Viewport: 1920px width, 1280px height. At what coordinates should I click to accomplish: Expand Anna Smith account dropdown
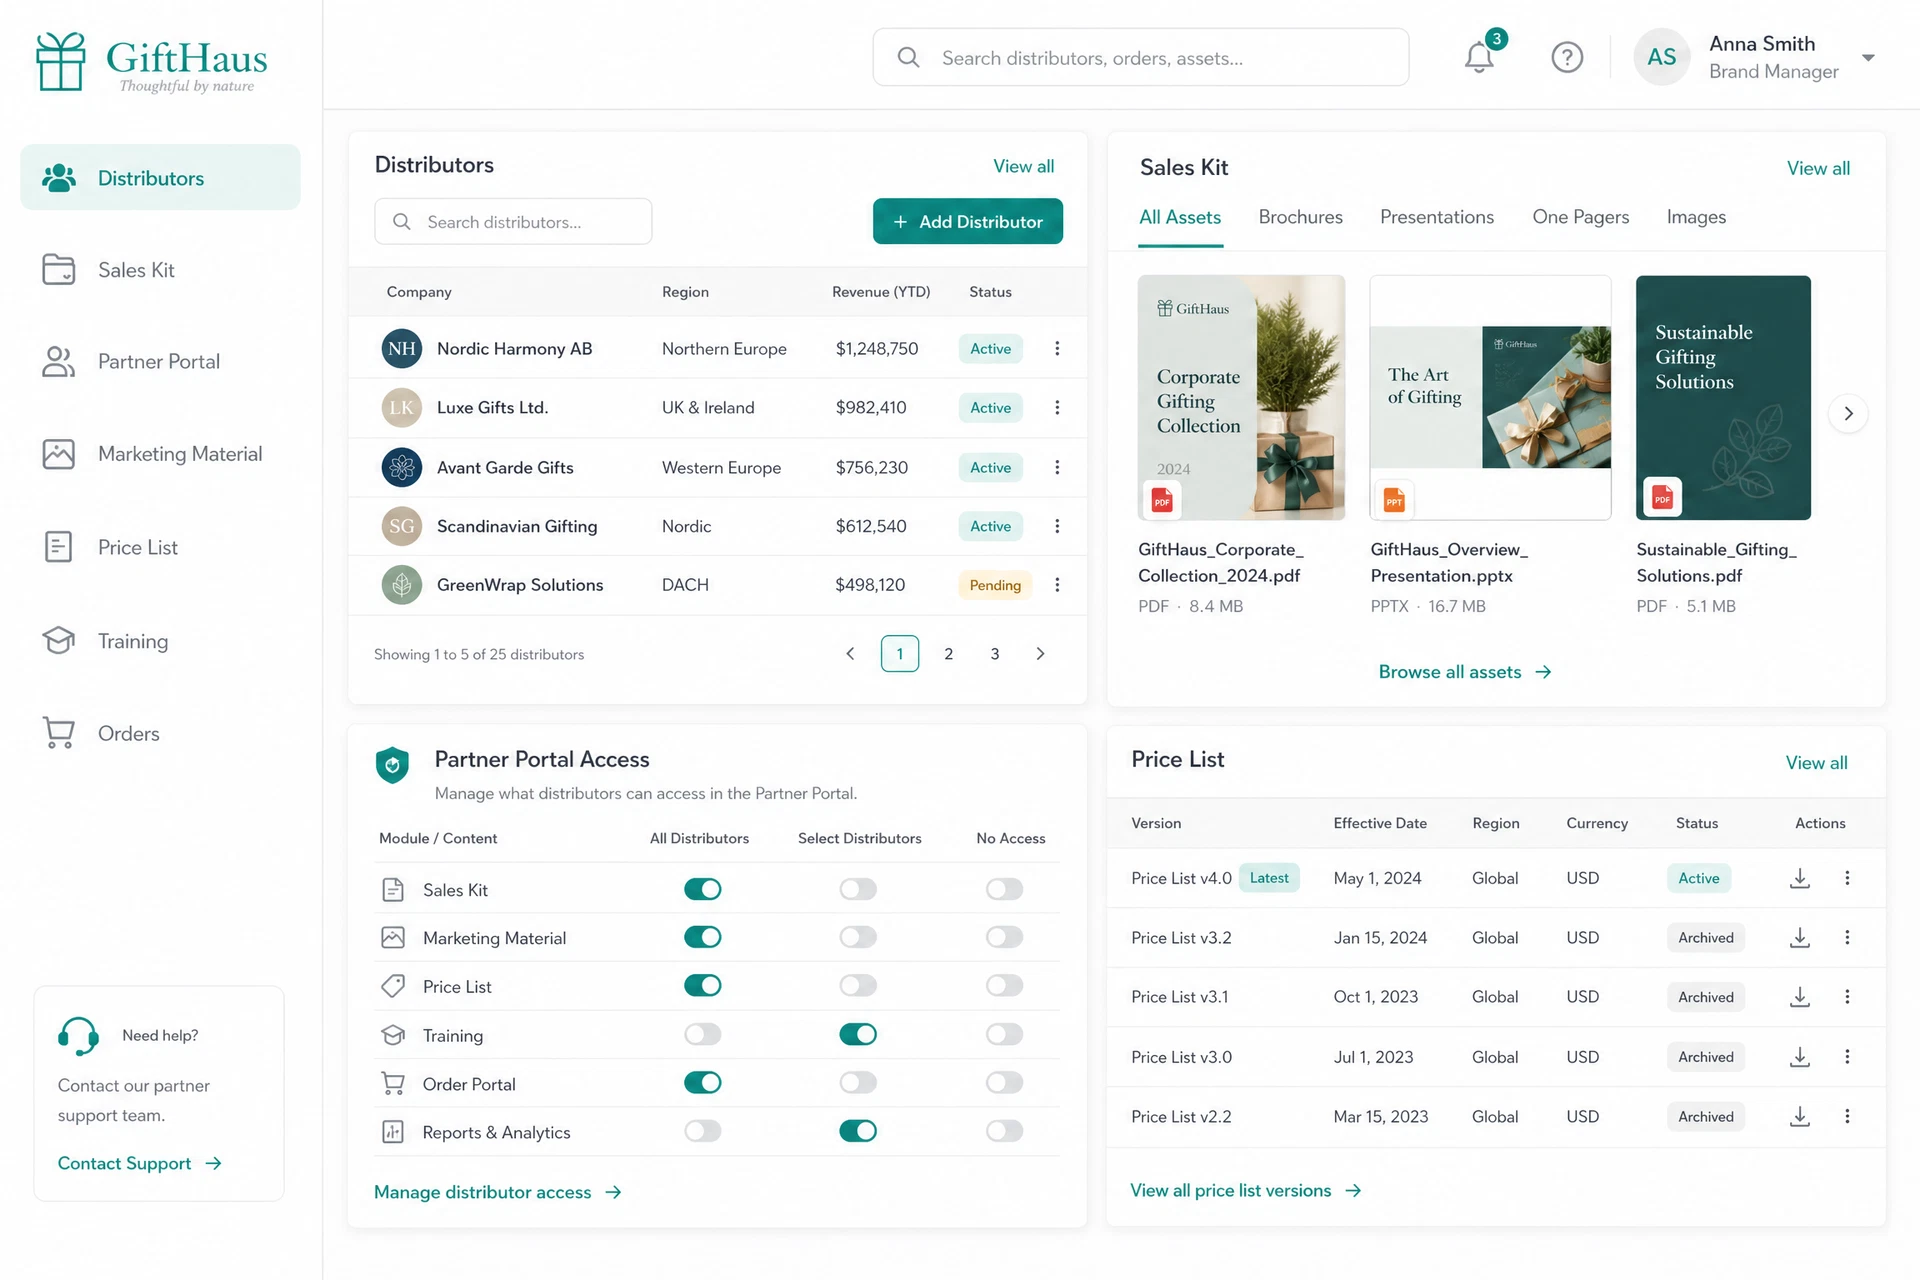[1868, 58]
